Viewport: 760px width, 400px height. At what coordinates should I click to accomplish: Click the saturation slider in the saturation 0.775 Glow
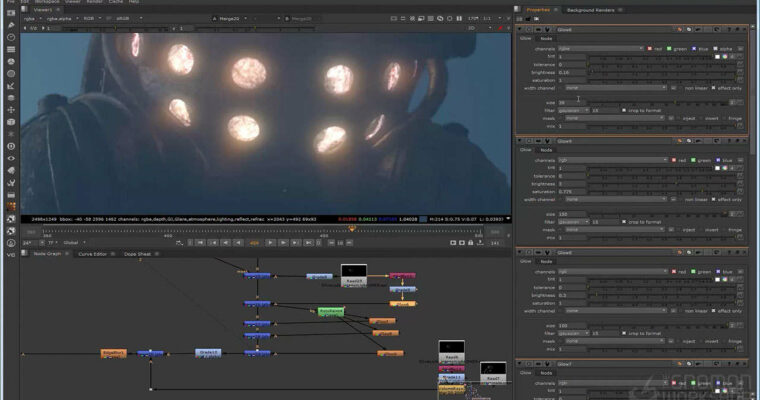[x=662, y=192]
